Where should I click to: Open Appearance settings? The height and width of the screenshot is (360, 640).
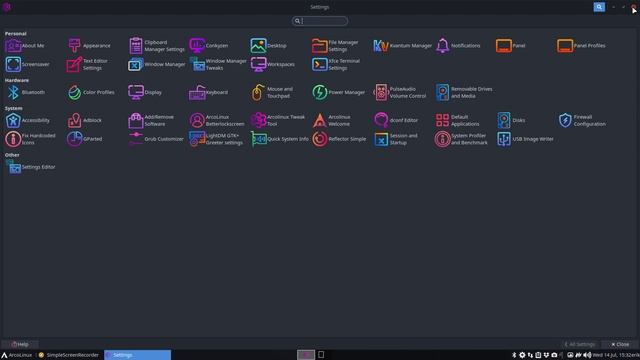point(89,46)
